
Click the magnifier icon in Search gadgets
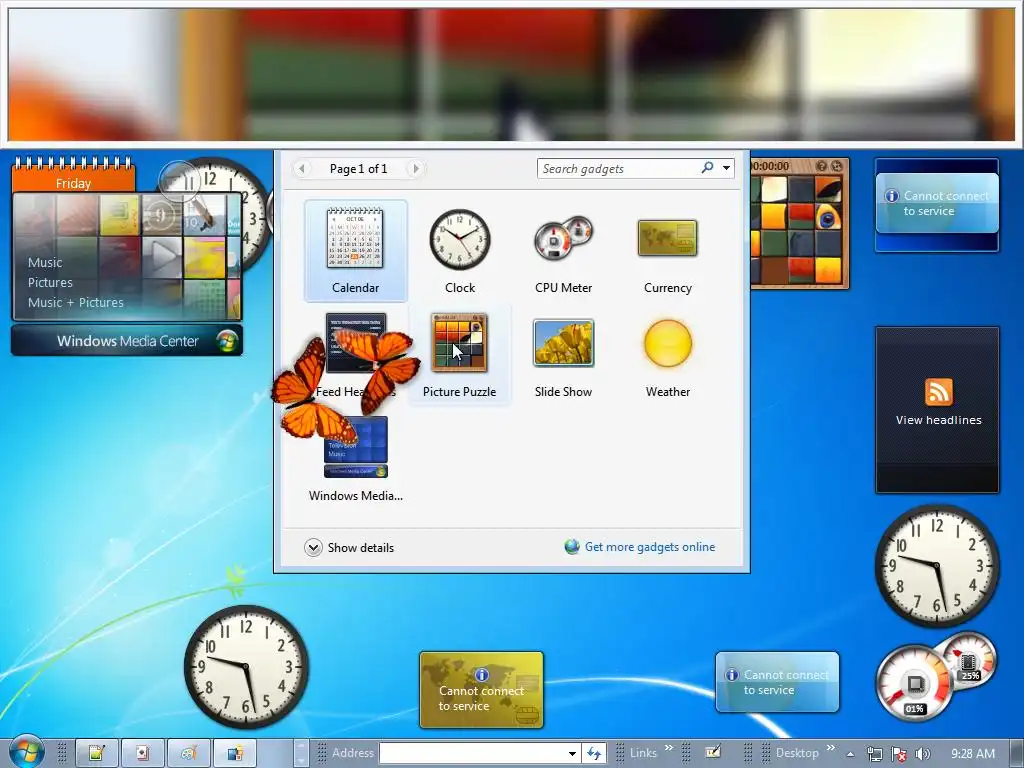pyautogui.click(x=707, y=168)
